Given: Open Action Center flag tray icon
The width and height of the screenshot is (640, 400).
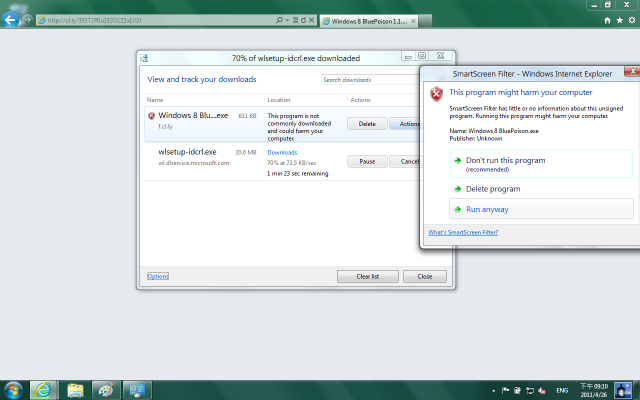Looking at the screenshot, I should (505, 391).
